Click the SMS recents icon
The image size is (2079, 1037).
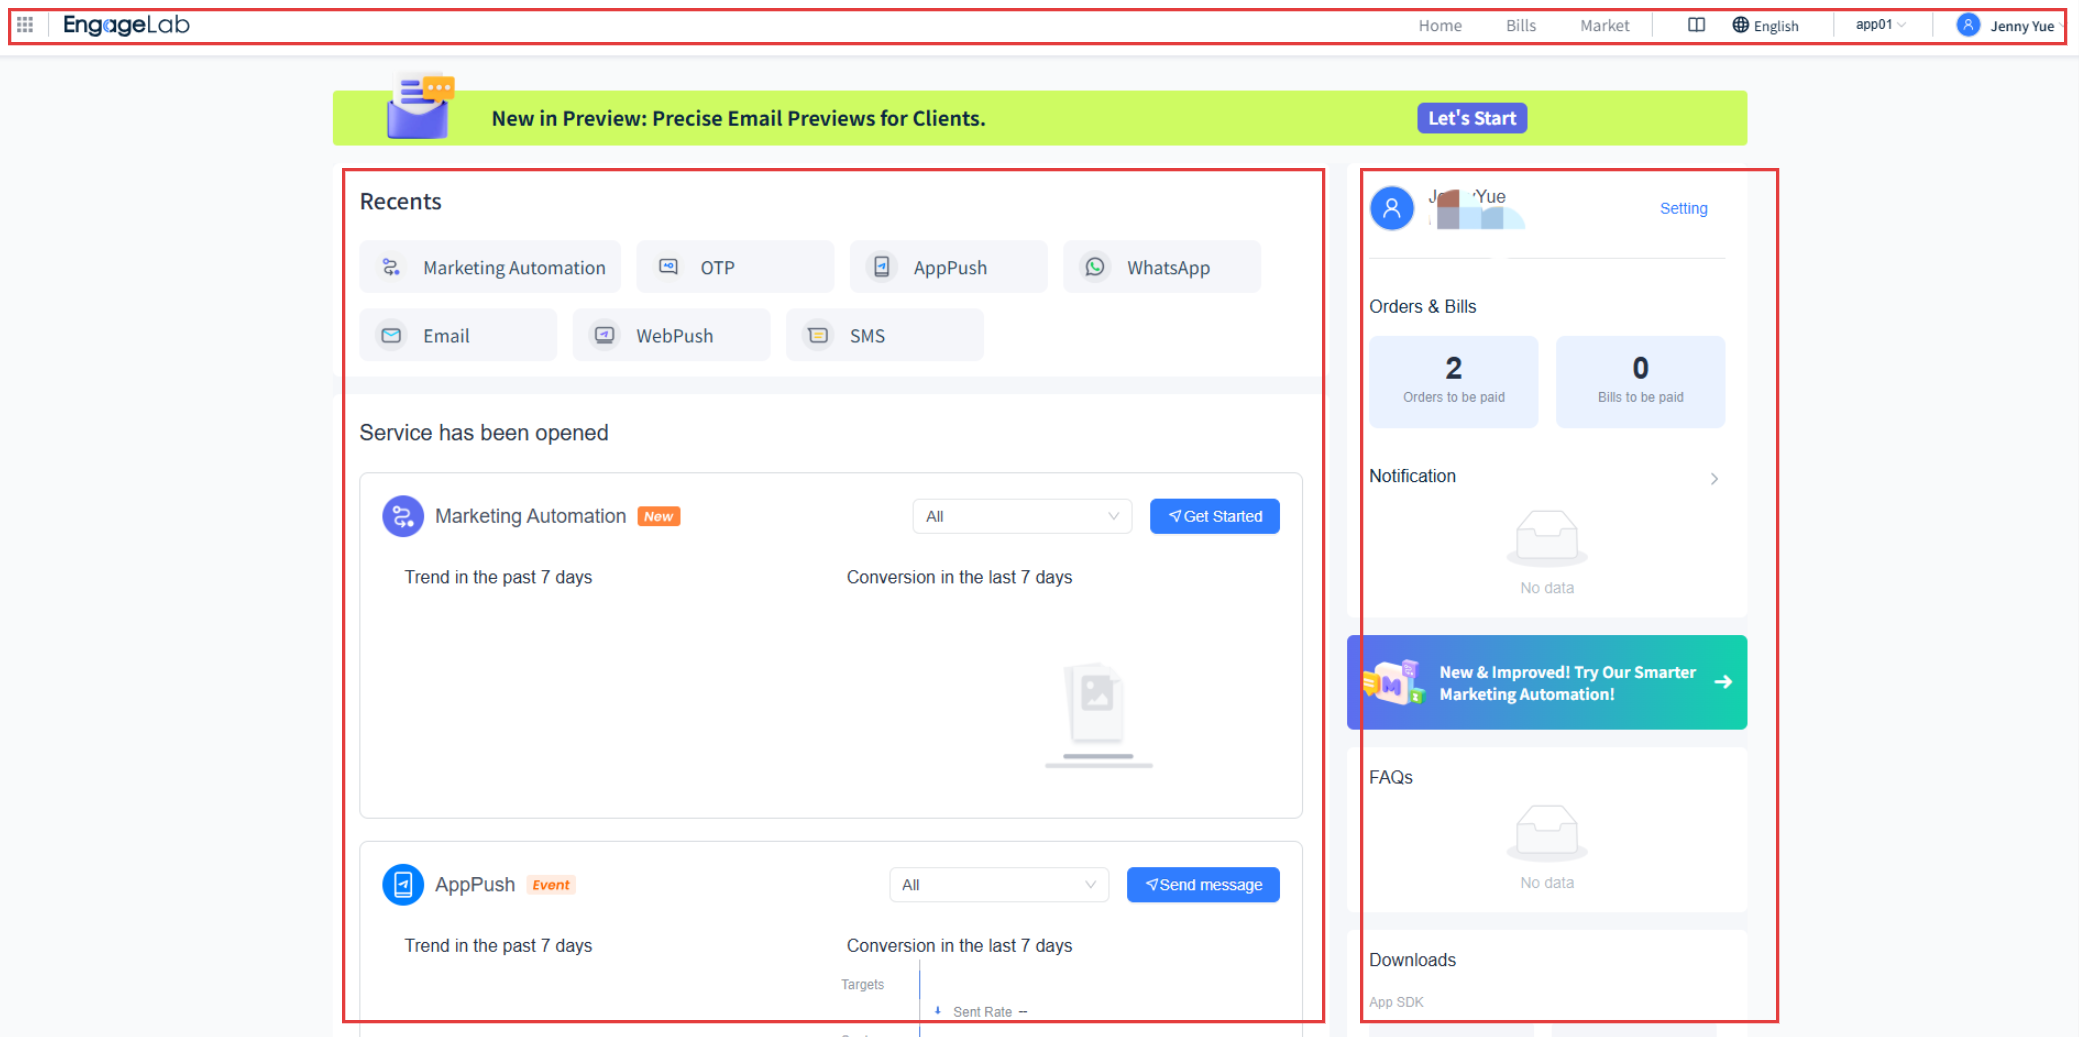tap(818, 335)
